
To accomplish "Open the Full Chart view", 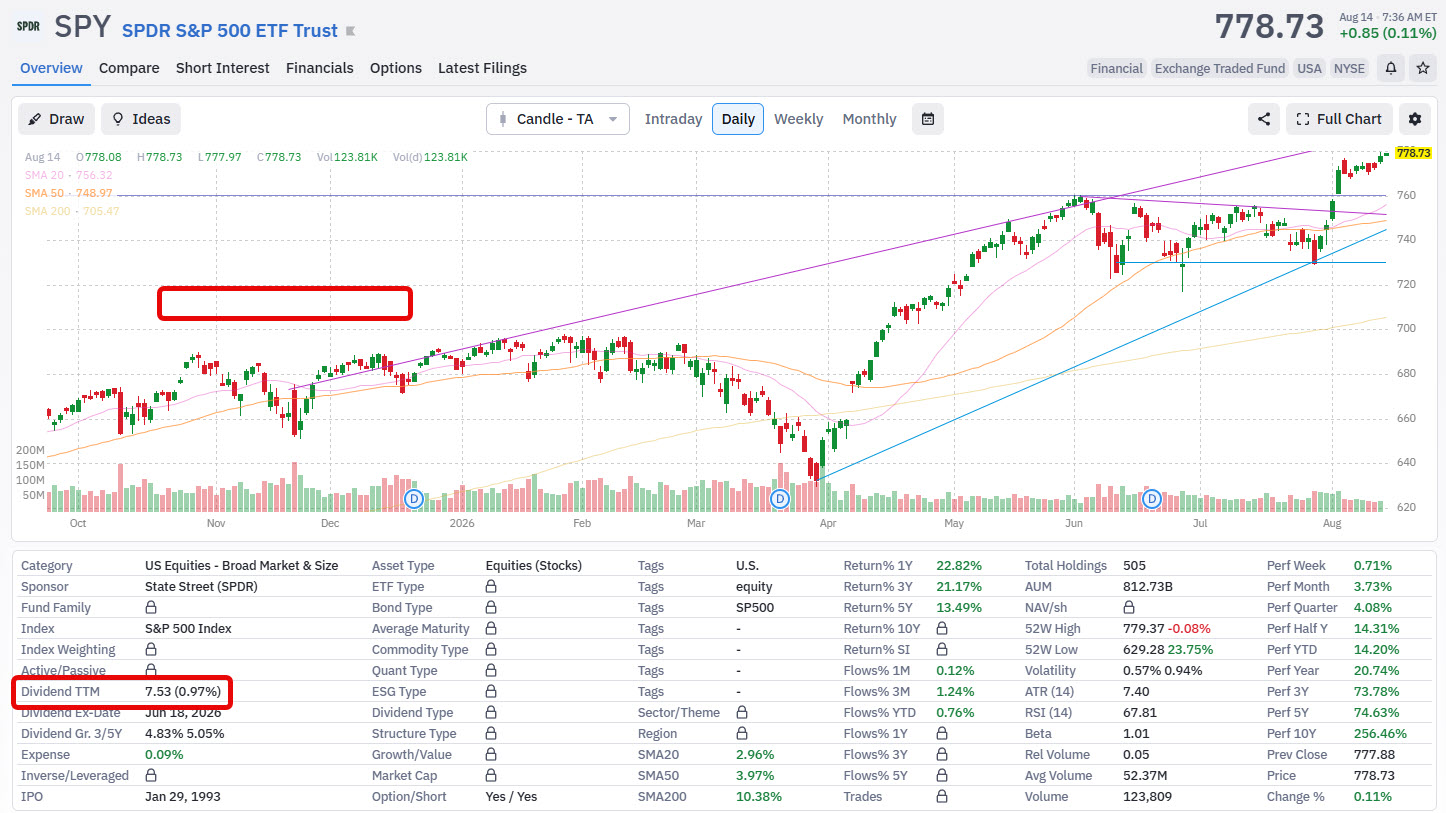I will (x=1338, y=119).
